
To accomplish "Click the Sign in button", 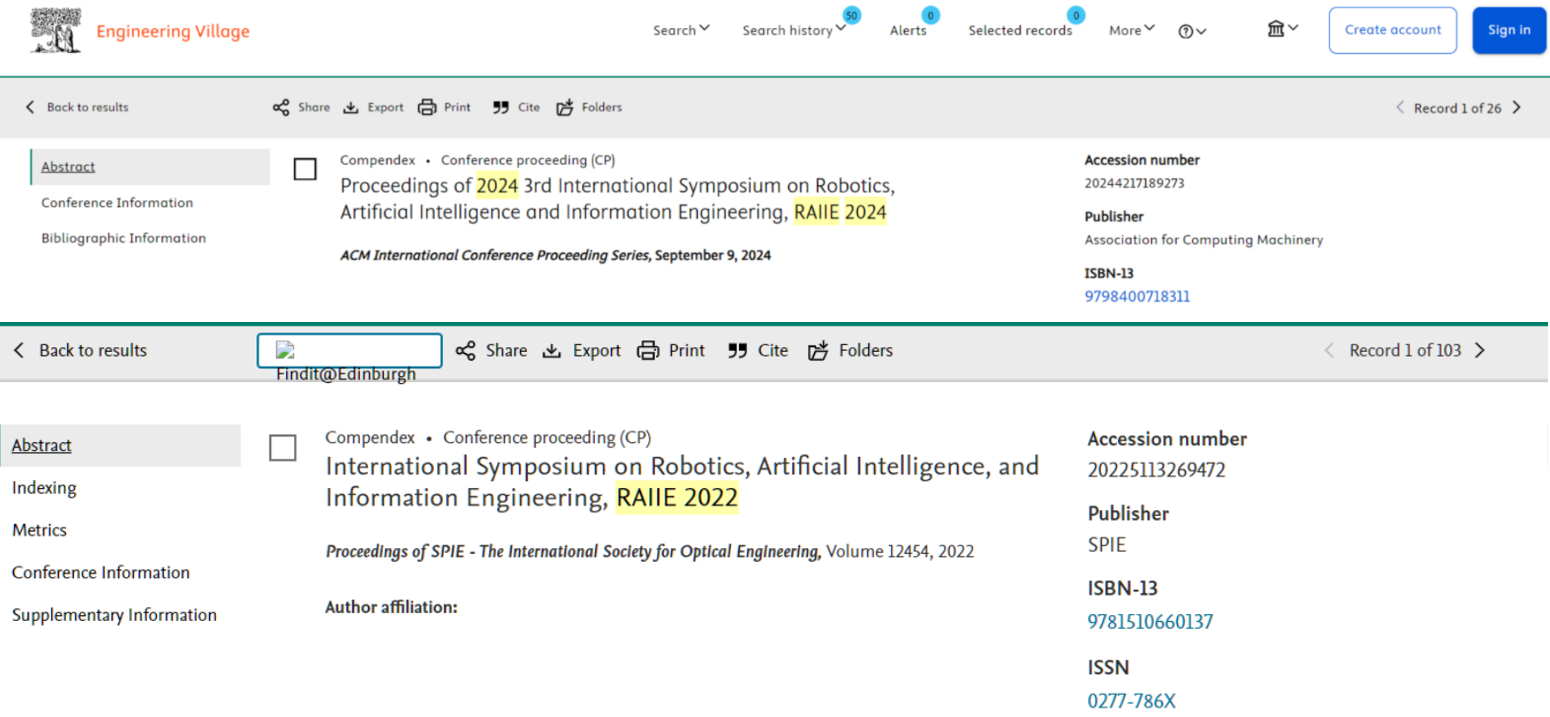I will click(1509, 30).
